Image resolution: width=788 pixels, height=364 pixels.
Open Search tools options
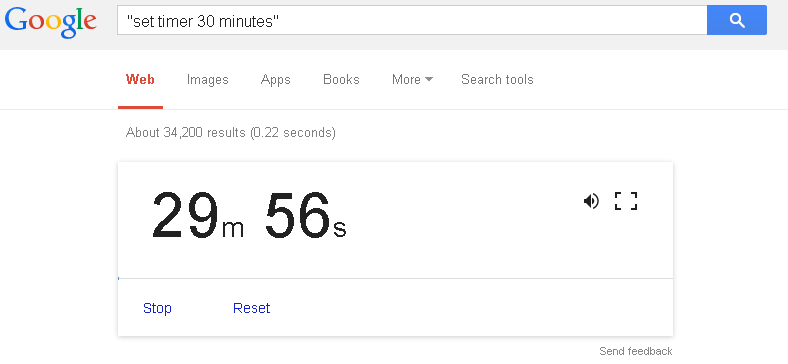coord(497,79)
